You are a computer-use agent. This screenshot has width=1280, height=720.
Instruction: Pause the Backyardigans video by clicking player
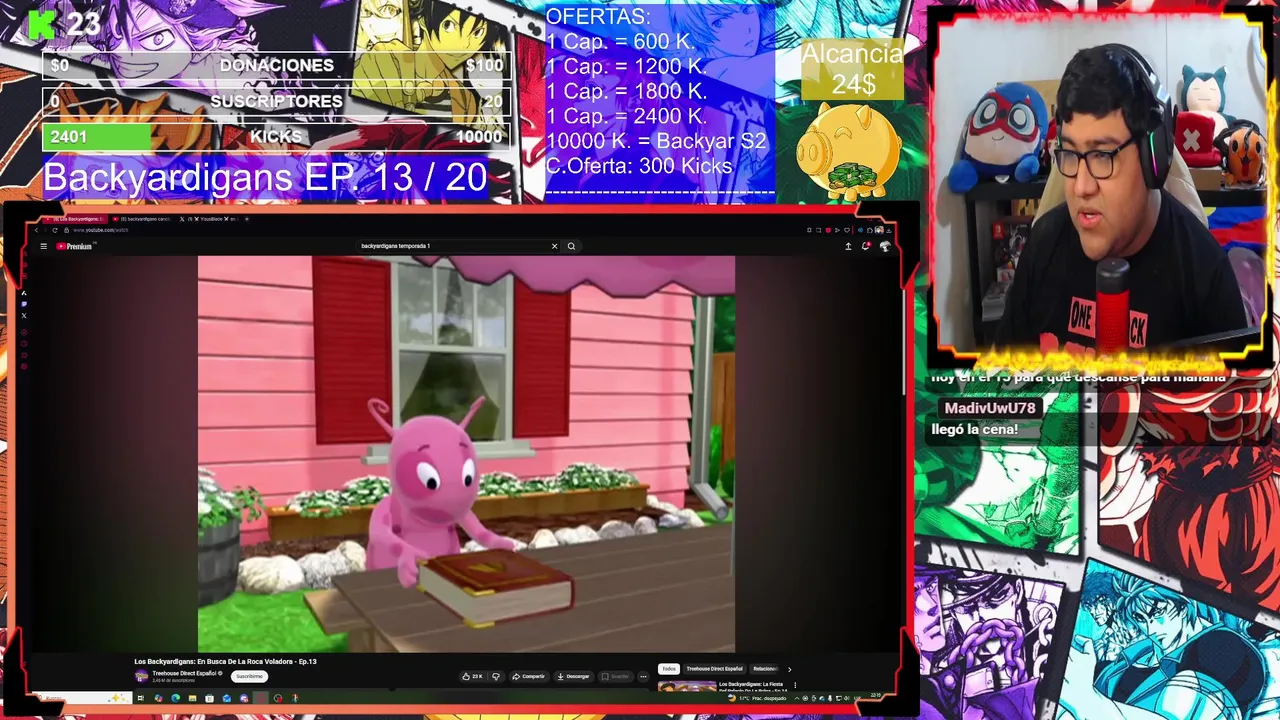pyautogui.click(x=466, y=453)
